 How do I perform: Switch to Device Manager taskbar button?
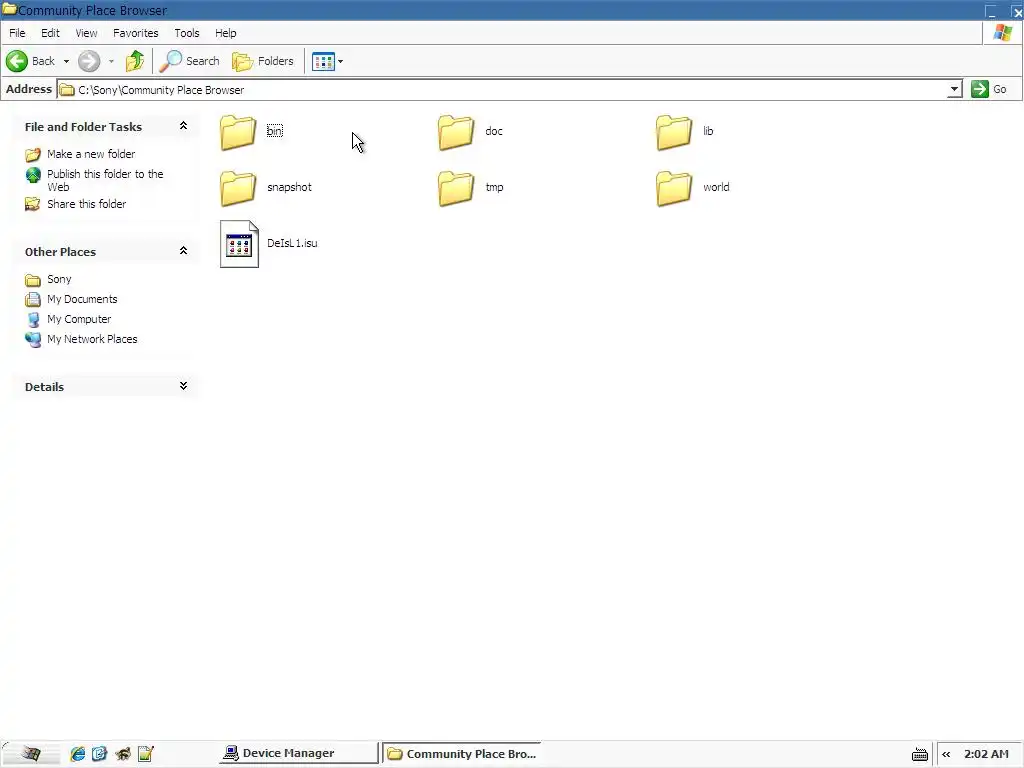299,754
